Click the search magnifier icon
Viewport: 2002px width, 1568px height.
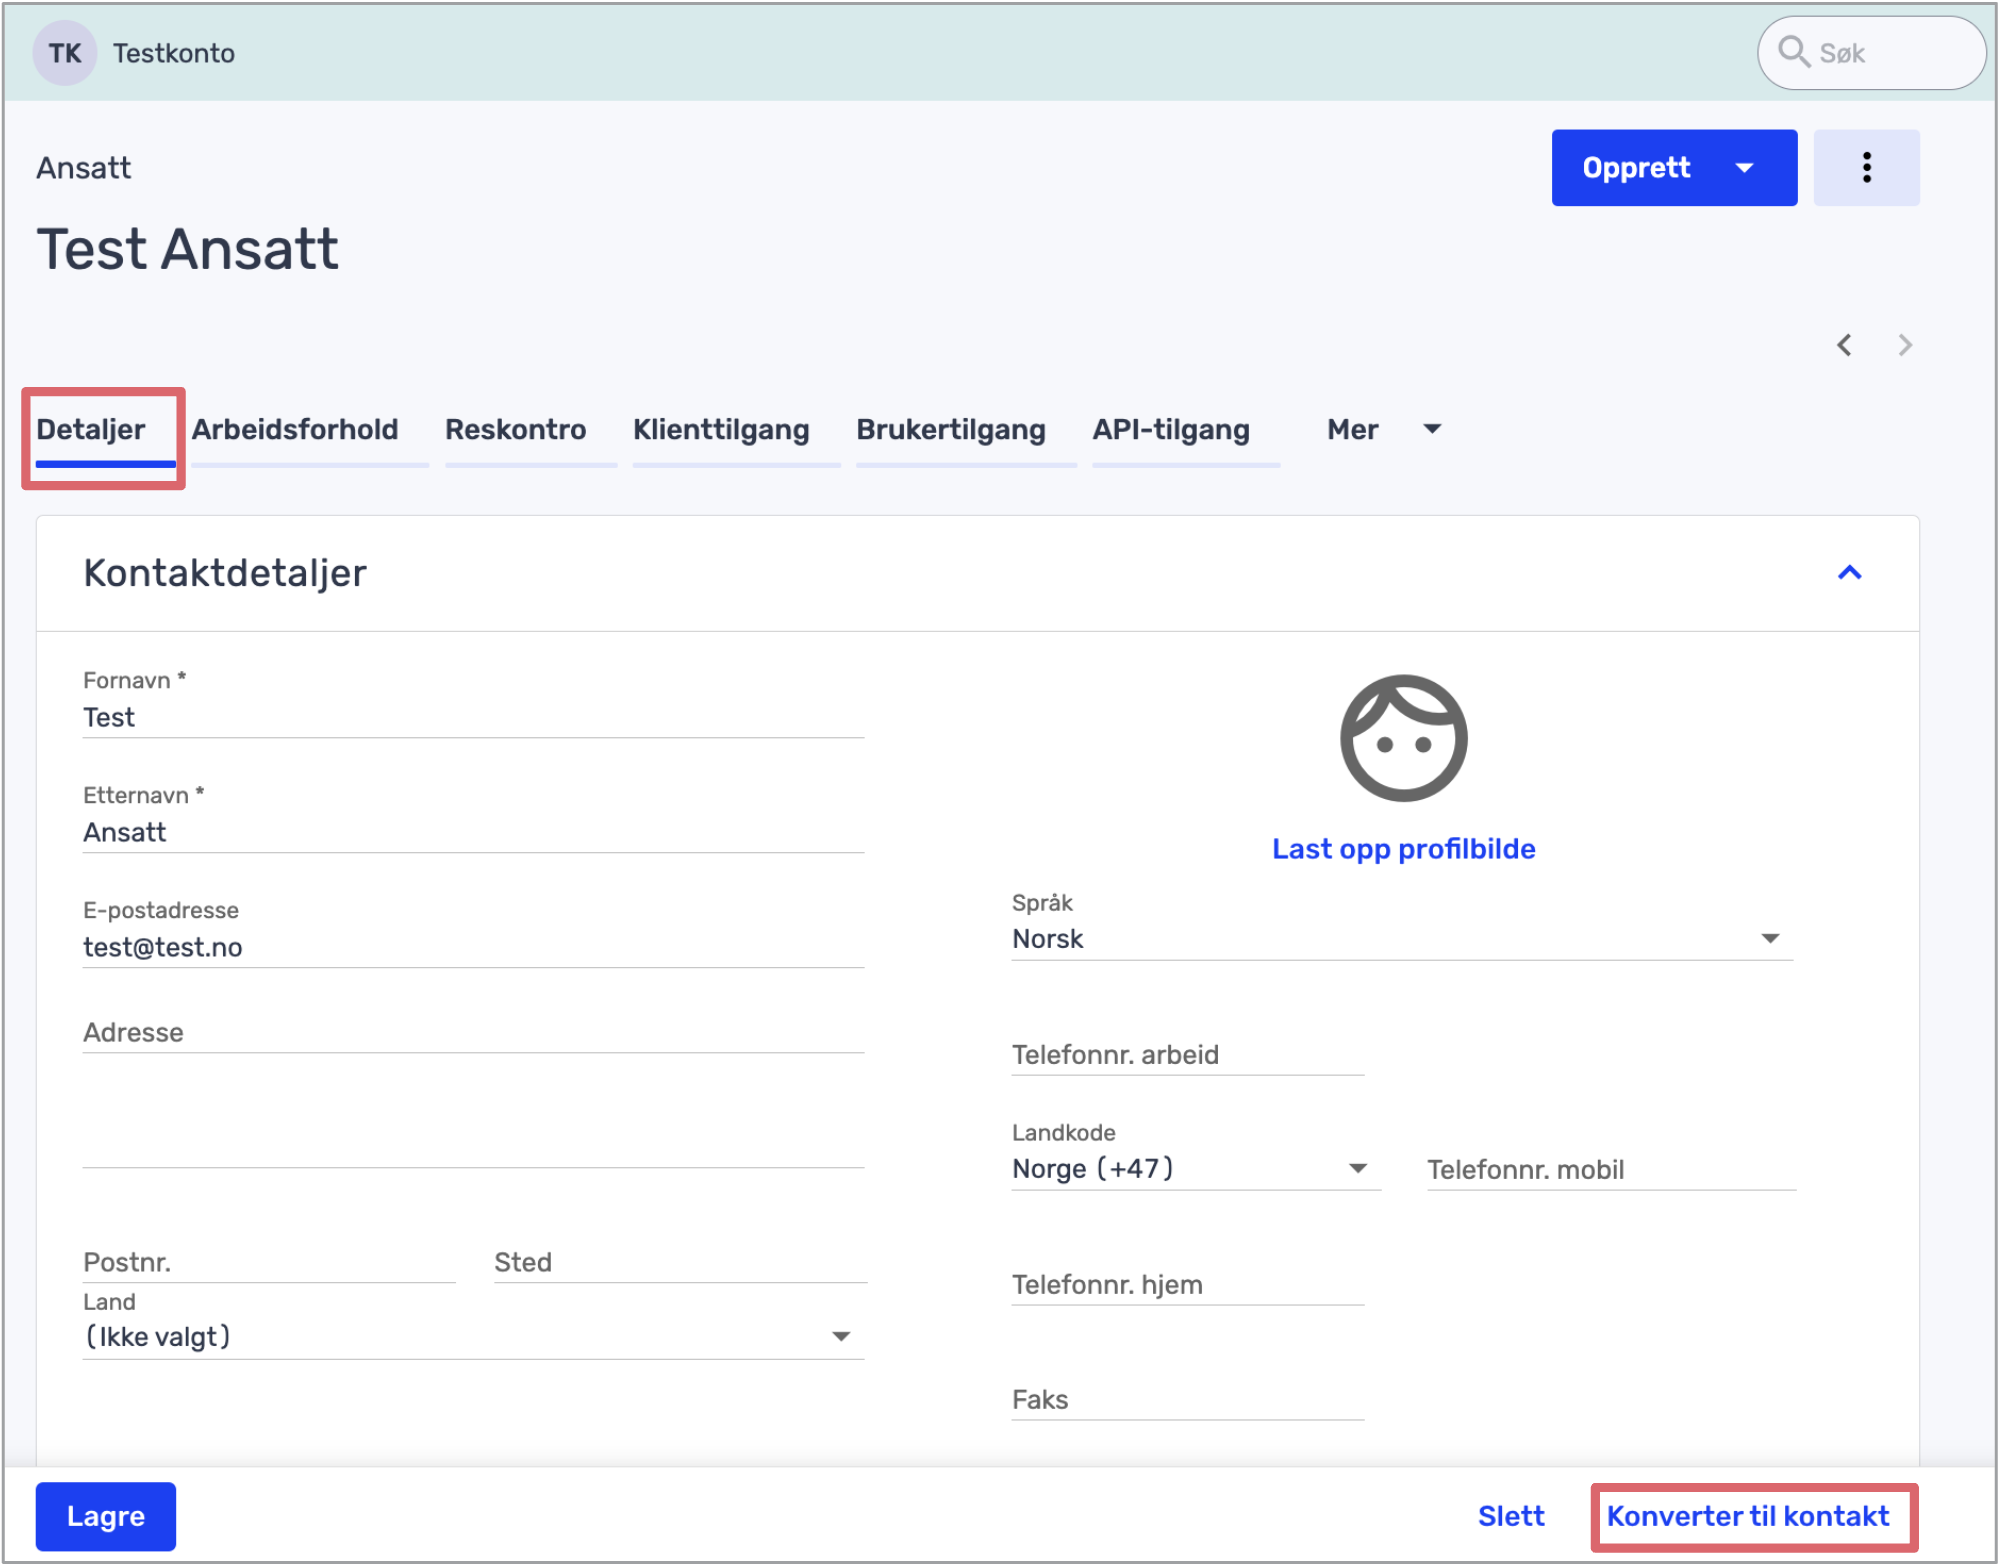(x=1793, y=52)
